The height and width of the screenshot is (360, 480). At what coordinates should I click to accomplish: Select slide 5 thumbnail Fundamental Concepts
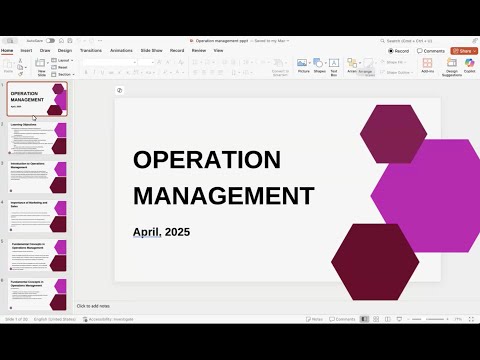[x=37, y=255]
